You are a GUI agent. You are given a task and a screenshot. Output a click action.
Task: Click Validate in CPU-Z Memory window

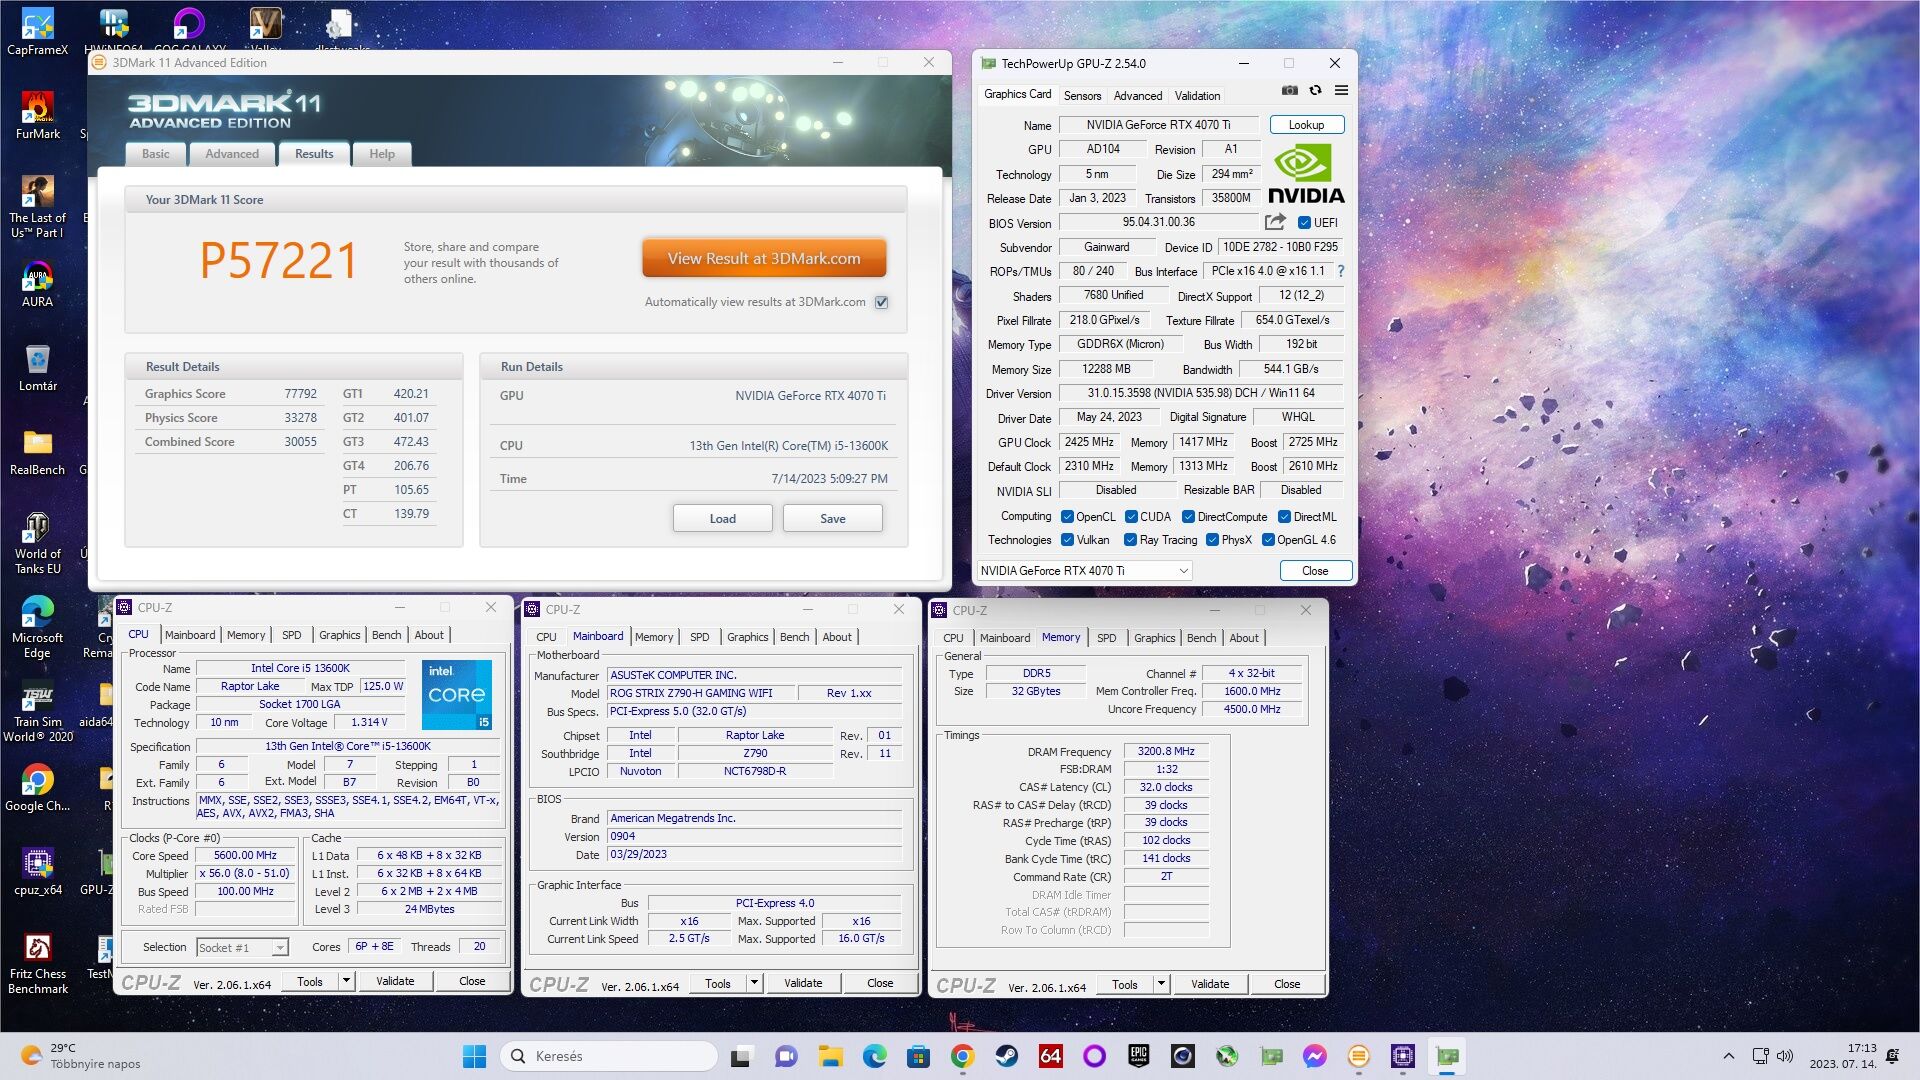pyautogui.click(x=1210, y=984)
